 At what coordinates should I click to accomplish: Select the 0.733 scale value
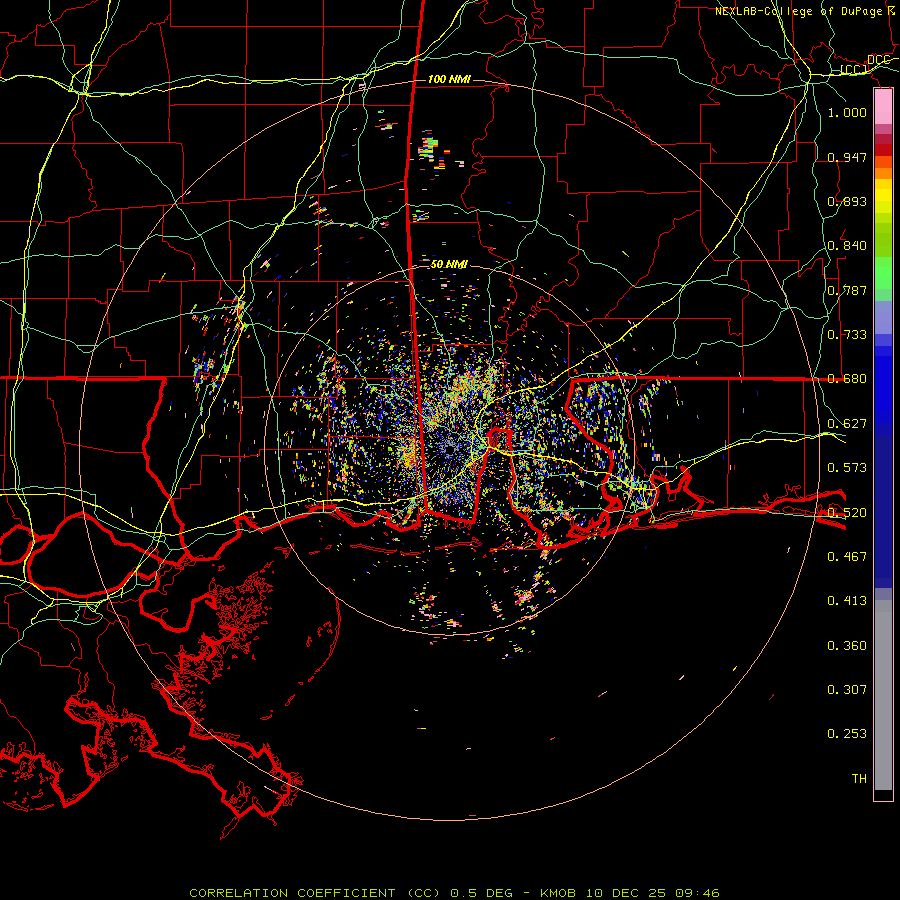point(847,335)
